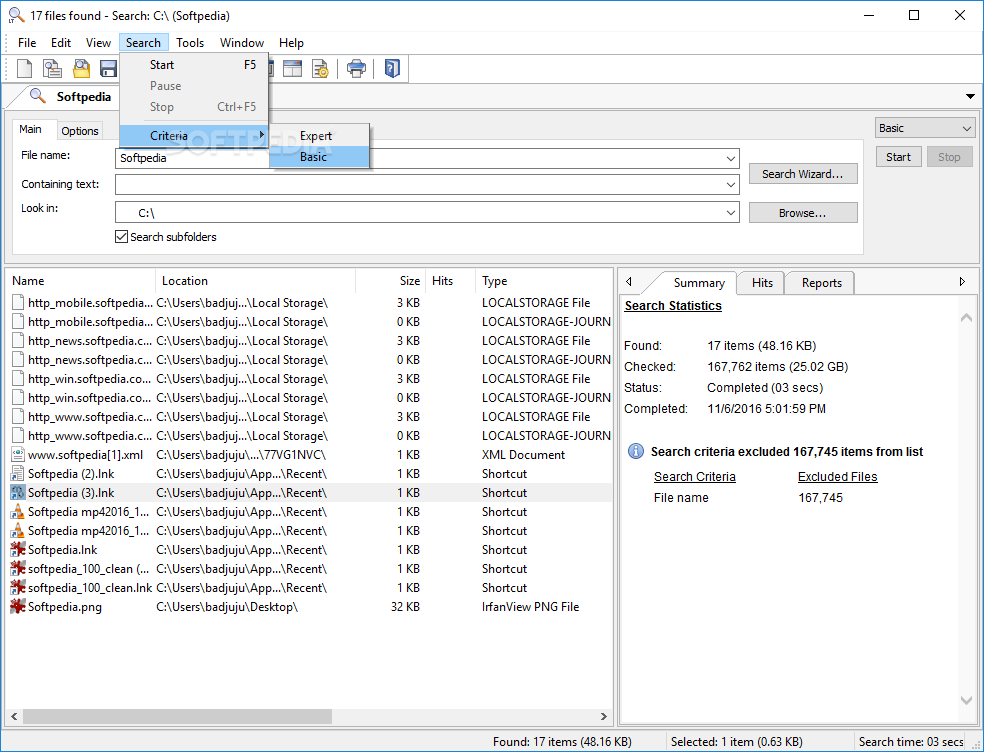Click the app icon in the title bar
984x752 pixels.
[x=16, y=15]
